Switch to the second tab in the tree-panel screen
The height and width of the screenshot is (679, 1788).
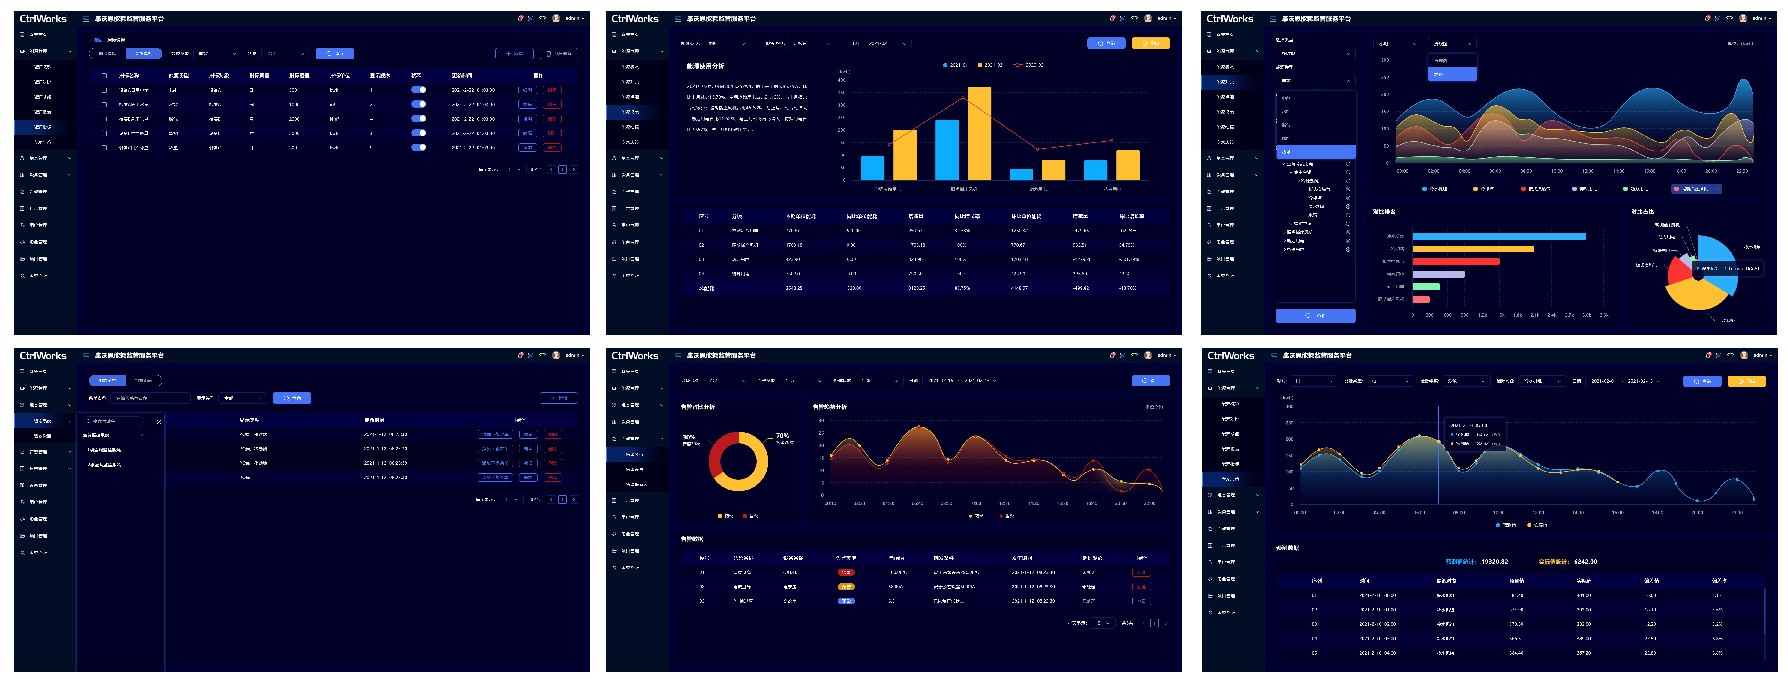pos(144,381)
